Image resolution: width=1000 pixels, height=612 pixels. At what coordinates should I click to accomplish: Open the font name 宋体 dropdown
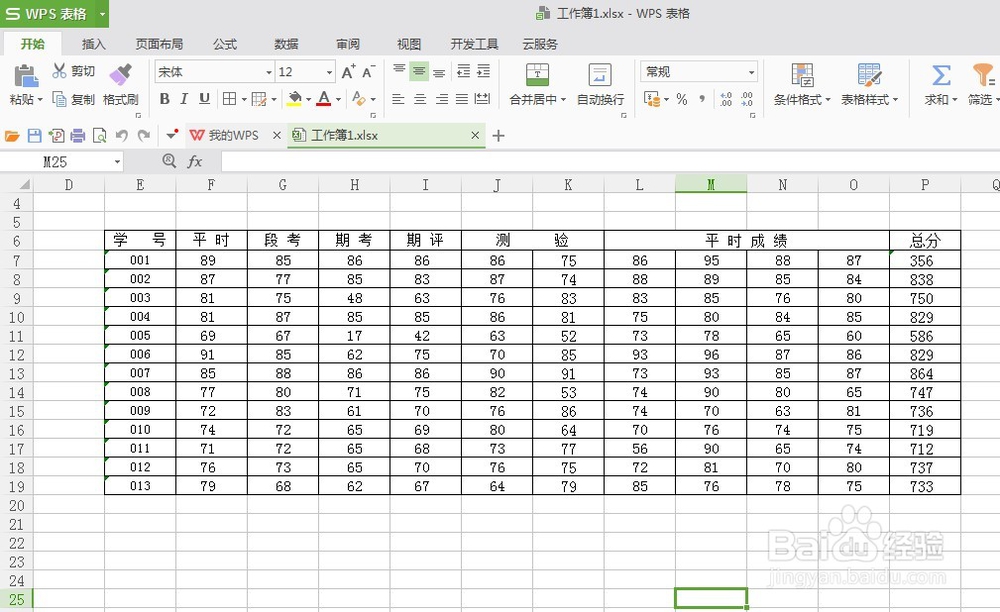coord(268,72)
